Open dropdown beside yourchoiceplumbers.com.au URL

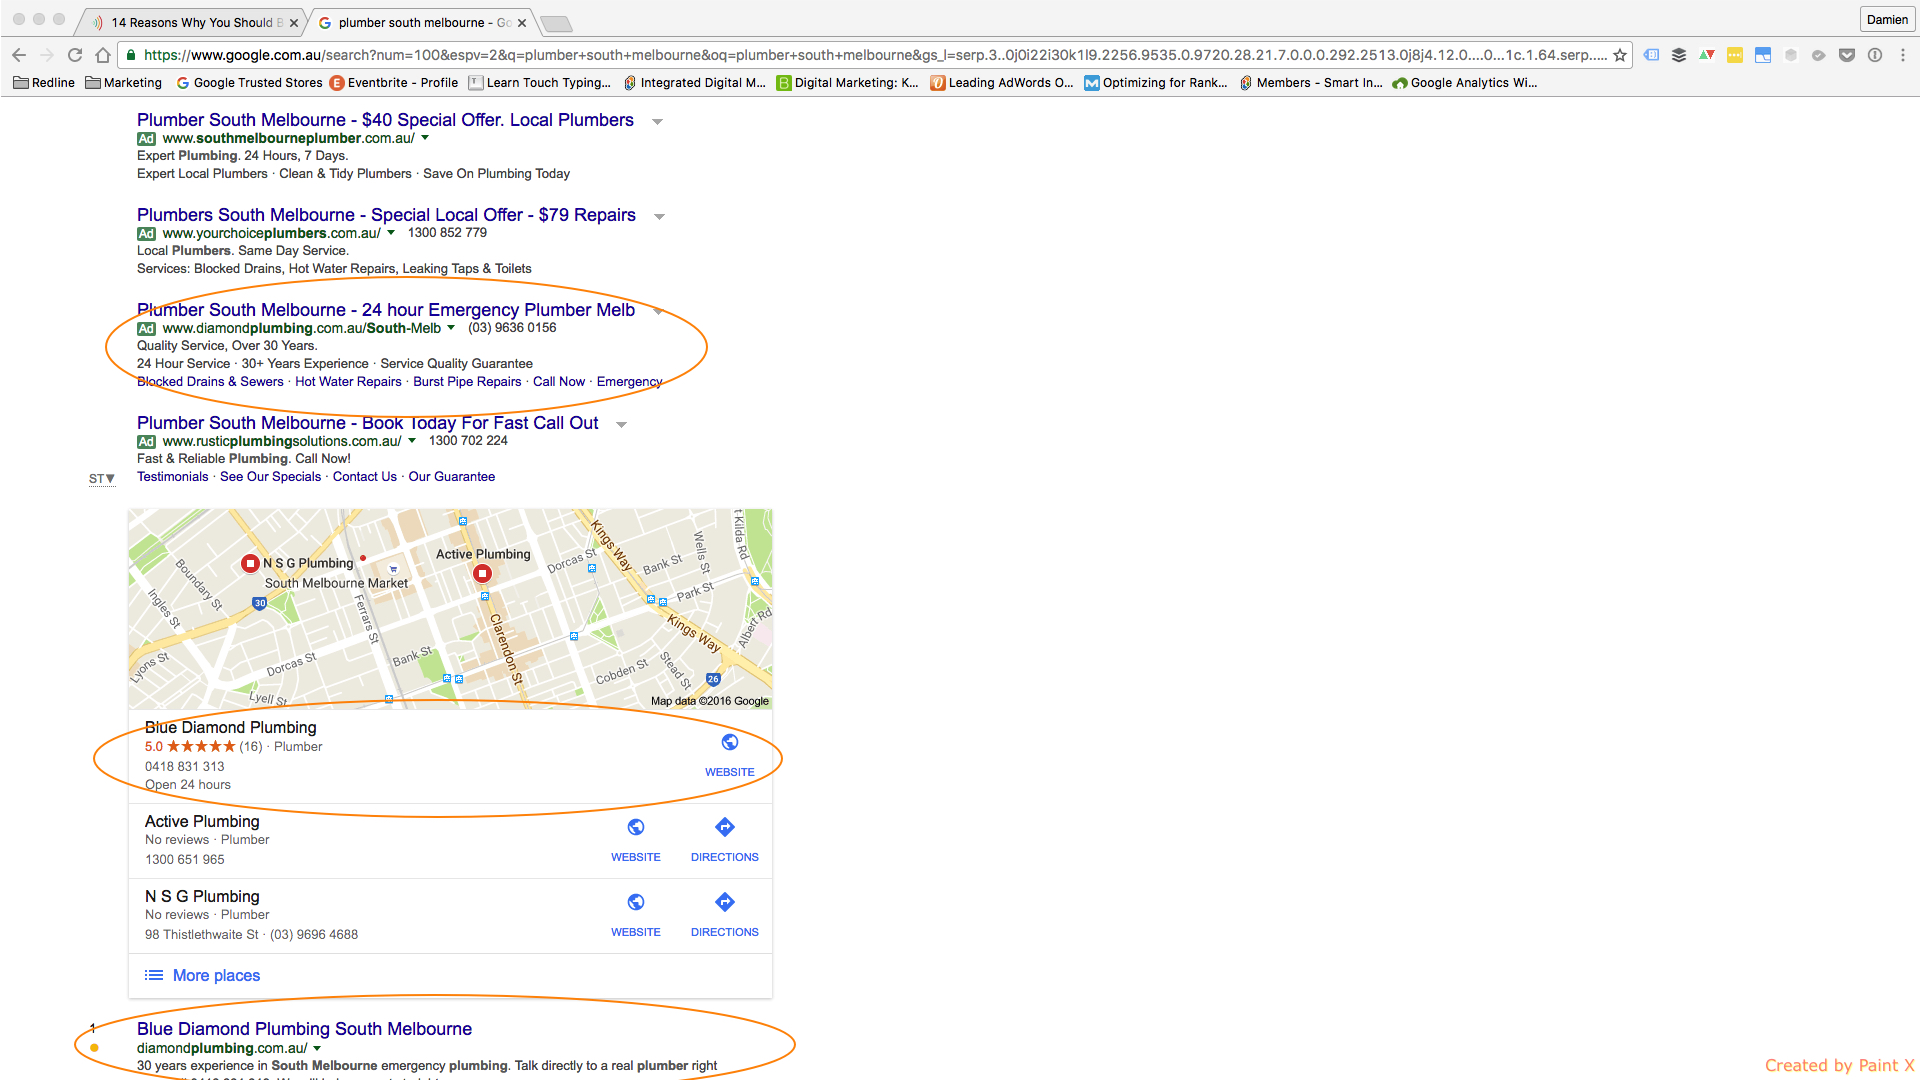pos(391,233)
